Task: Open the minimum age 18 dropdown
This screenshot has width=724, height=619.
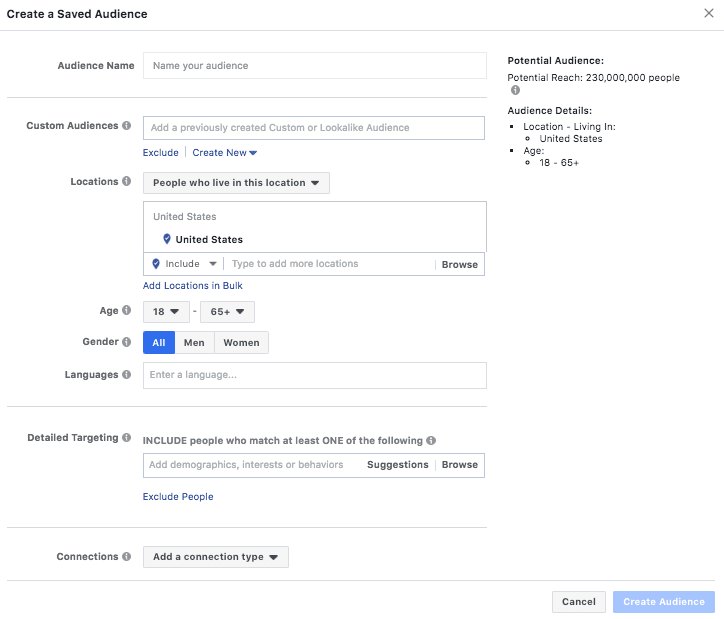Action: [166, 312]
